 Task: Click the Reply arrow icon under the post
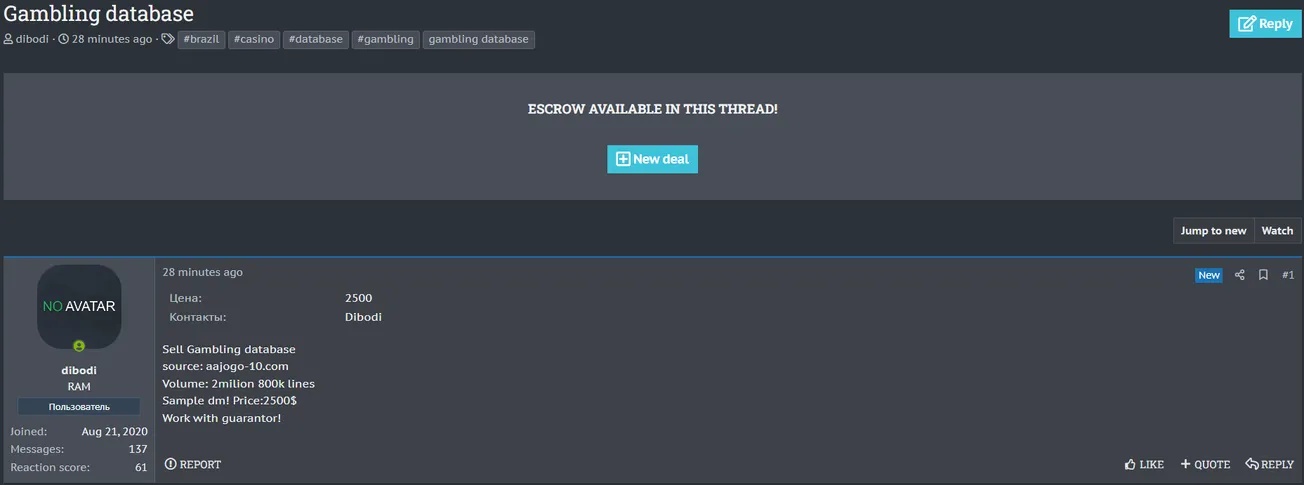[1252, 465]
